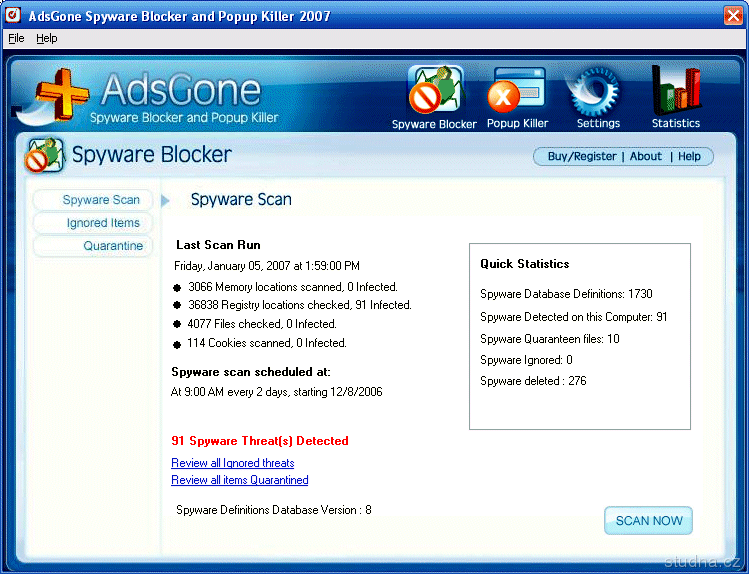This screenshot has height=574, width=749.
Task: Click the Buy/Register link
Action: (582, 156)
